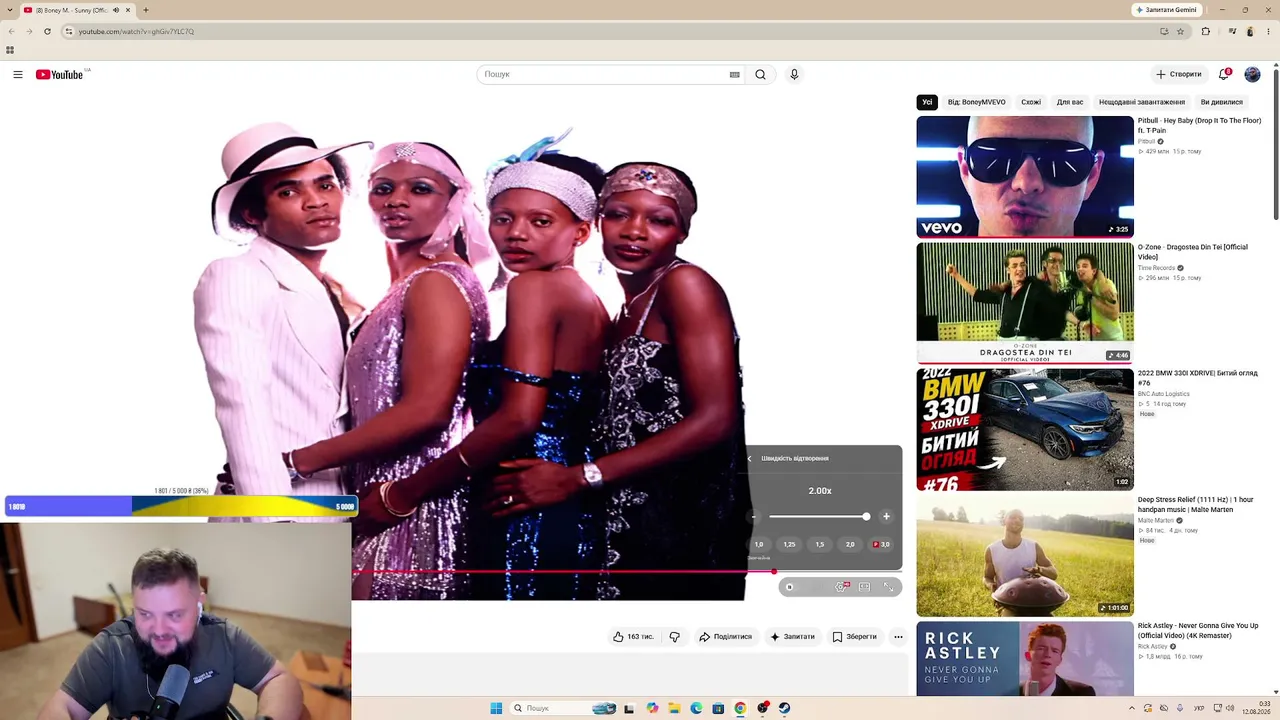Open the Rick Astley video title link
This screenshot has height=720, width=1280.
click(x=1198, y=631)
